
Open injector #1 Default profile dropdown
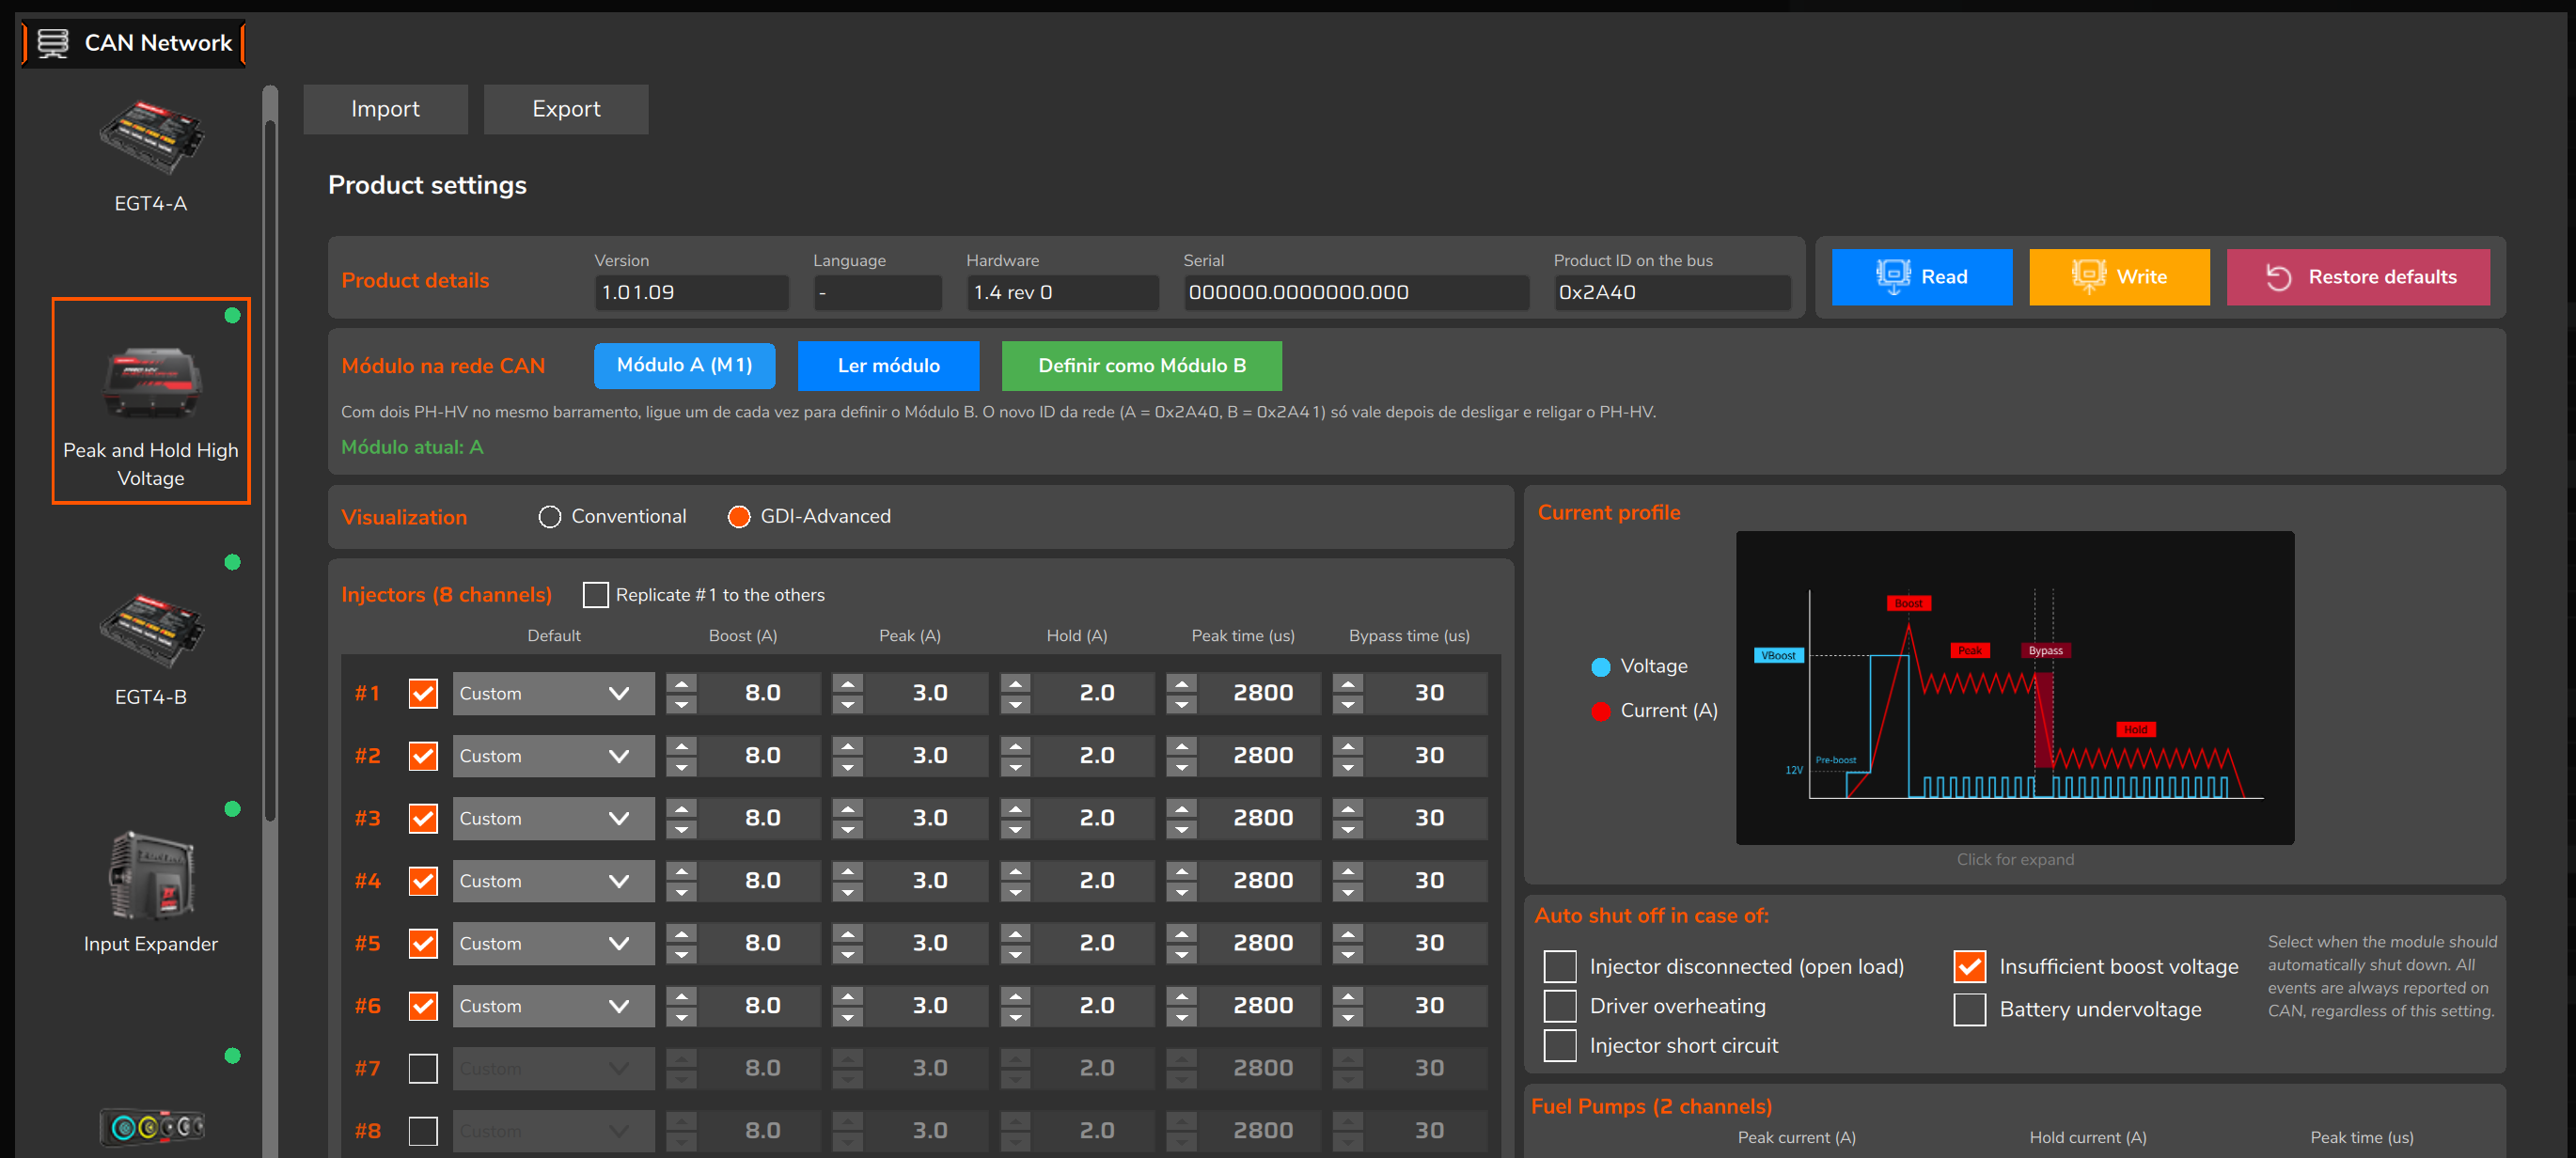[553, 693]
